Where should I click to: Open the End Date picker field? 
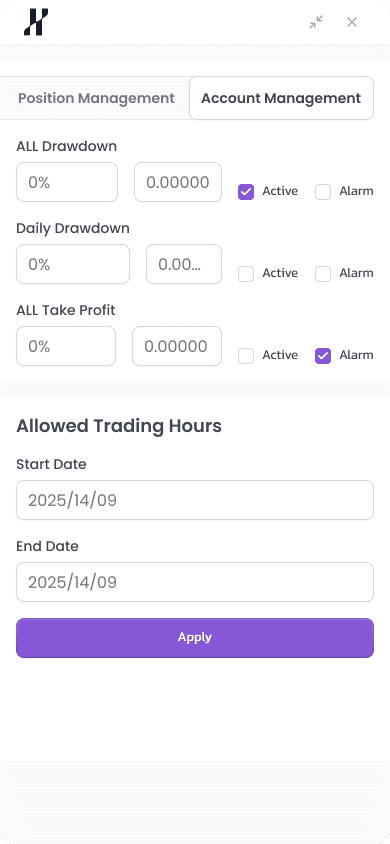(x=195, y=582)
